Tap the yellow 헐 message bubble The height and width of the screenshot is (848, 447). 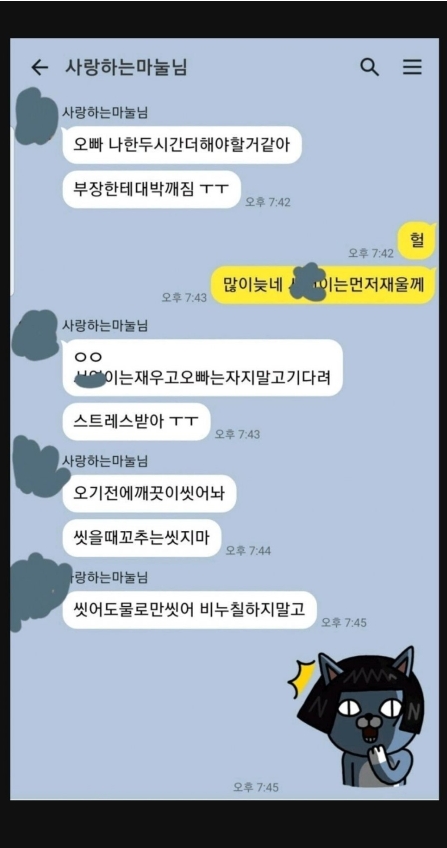point(416,241)
